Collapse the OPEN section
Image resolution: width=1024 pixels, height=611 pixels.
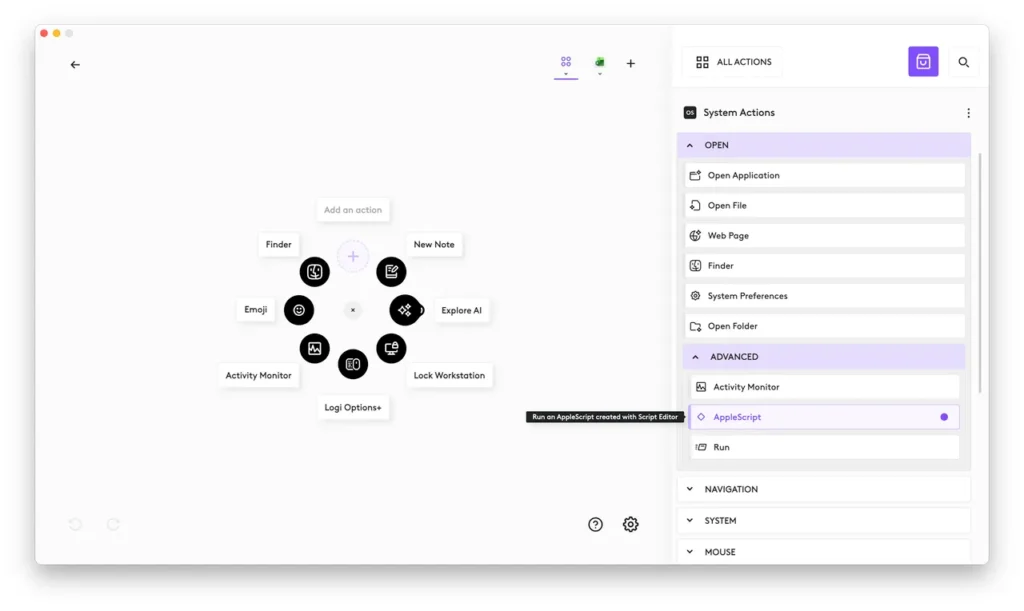tap(690, 145)
